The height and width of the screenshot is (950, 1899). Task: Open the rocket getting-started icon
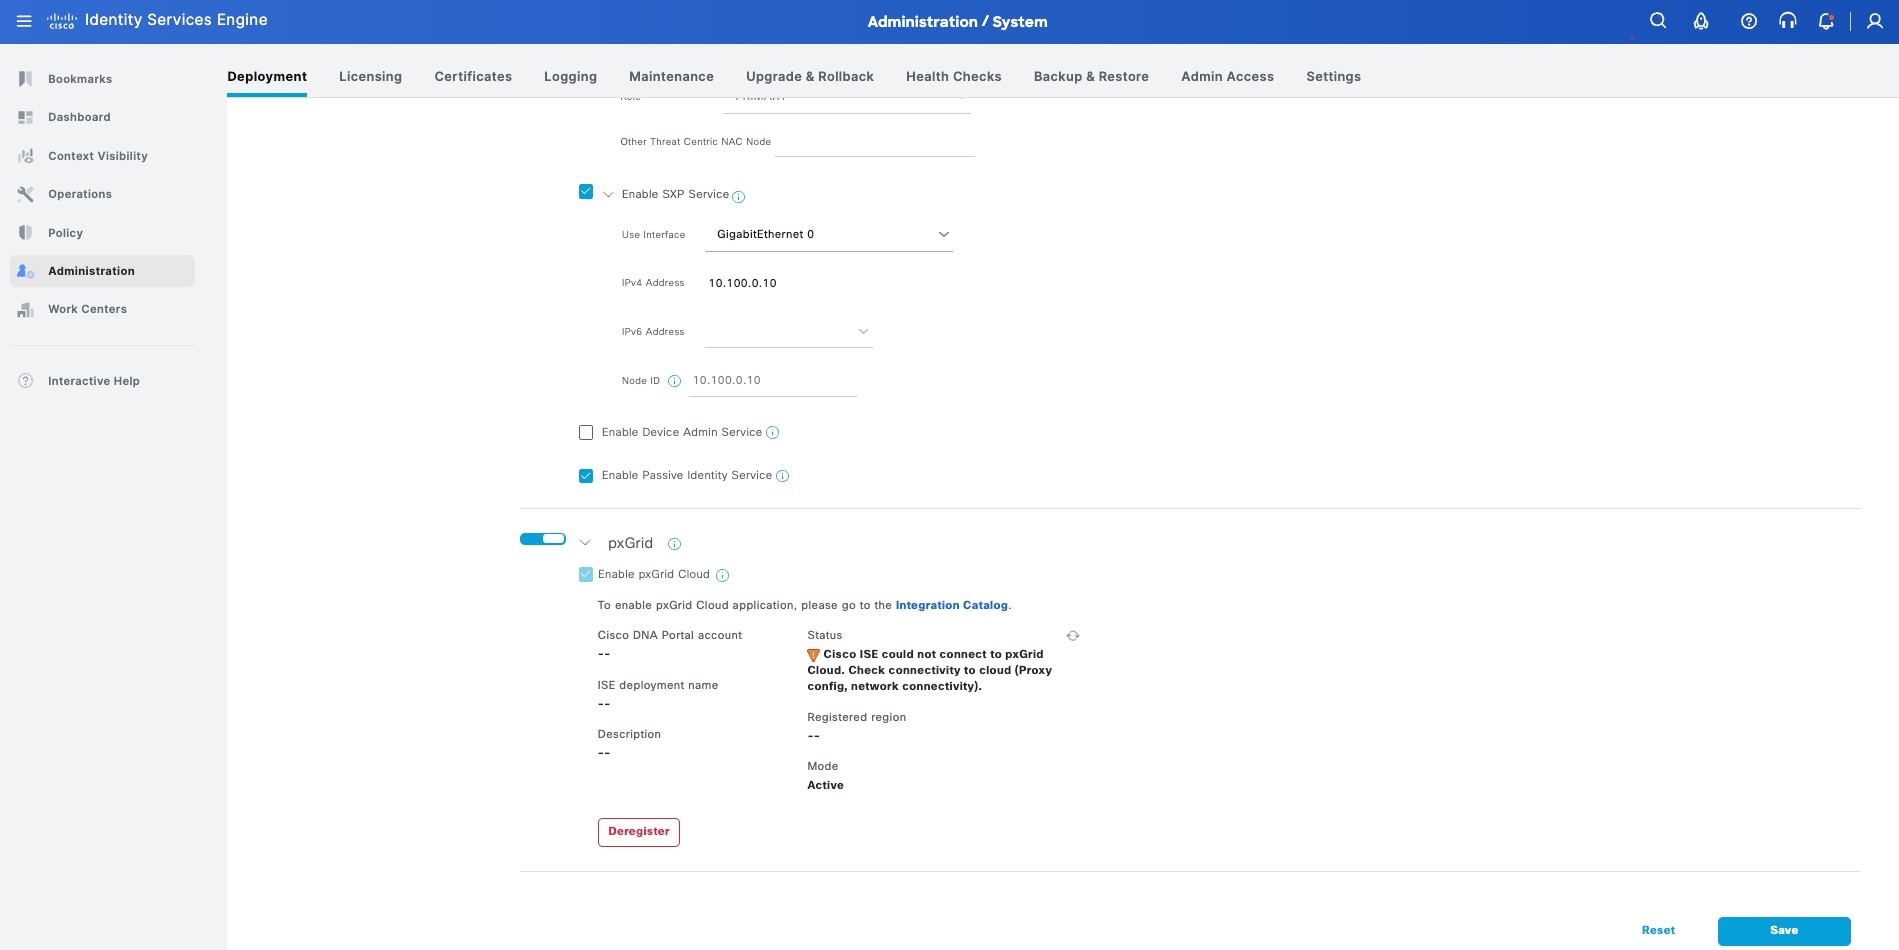click(1701, 21)
